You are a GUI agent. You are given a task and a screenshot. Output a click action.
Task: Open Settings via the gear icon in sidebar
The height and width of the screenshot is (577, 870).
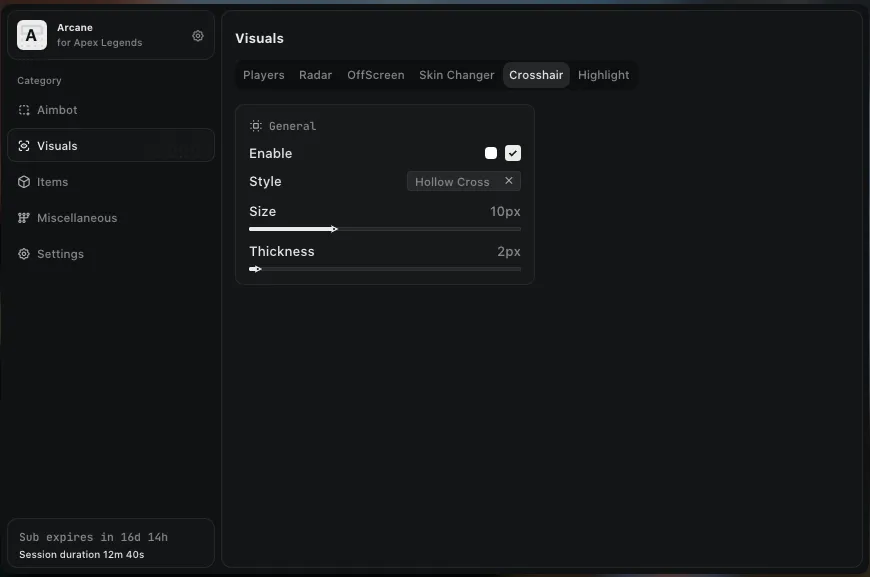[22, 254]
